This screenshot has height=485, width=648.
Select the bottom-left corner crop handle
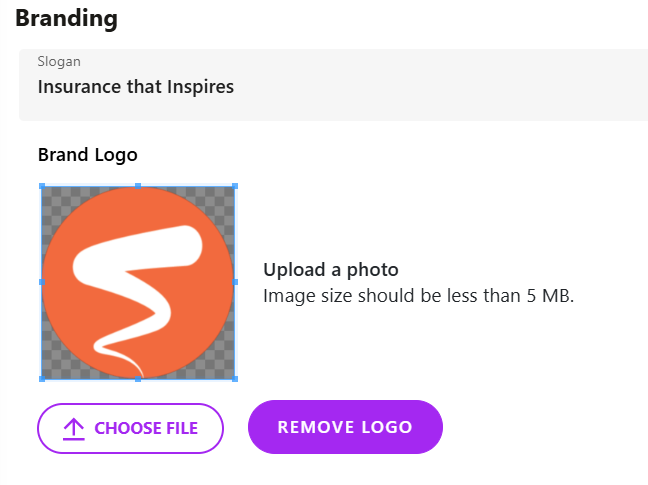[x=42, y=378]
